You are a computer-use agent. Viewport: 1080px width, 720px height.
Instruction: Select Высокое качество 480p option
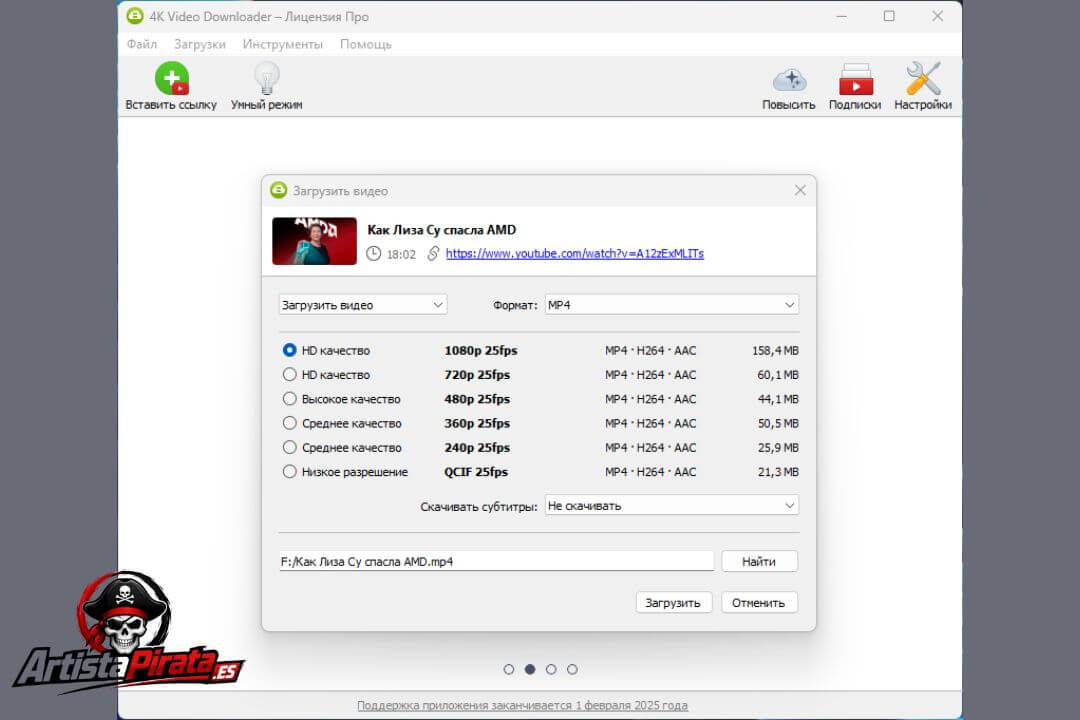(289, 398)
